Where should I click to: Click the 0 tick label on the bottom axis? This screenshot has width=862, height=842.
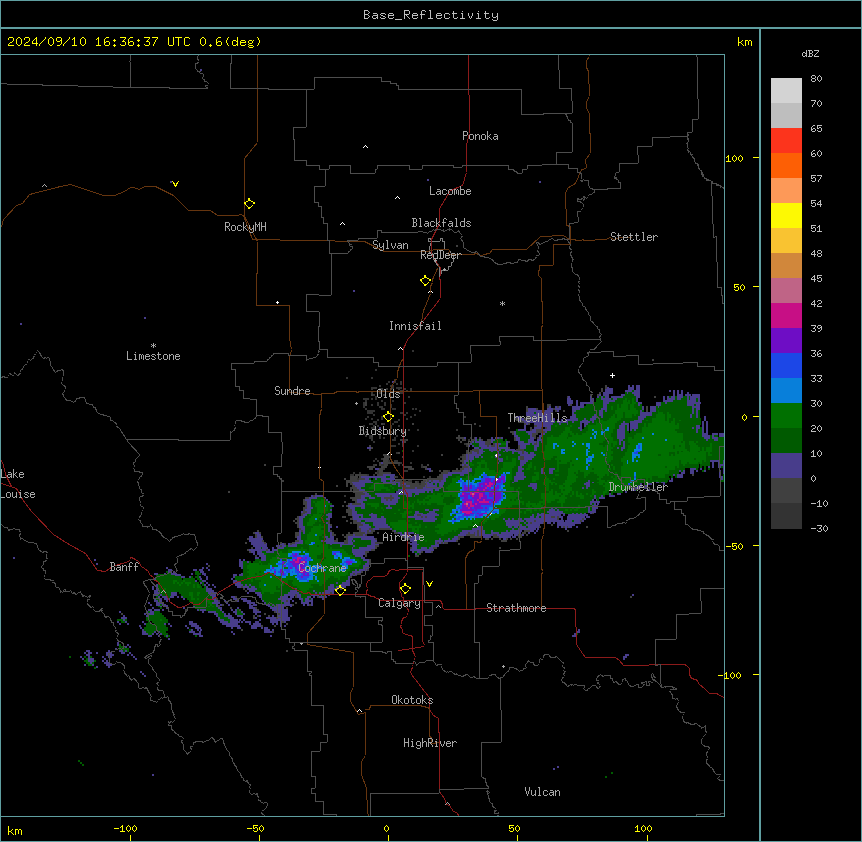tap(386, 829)
